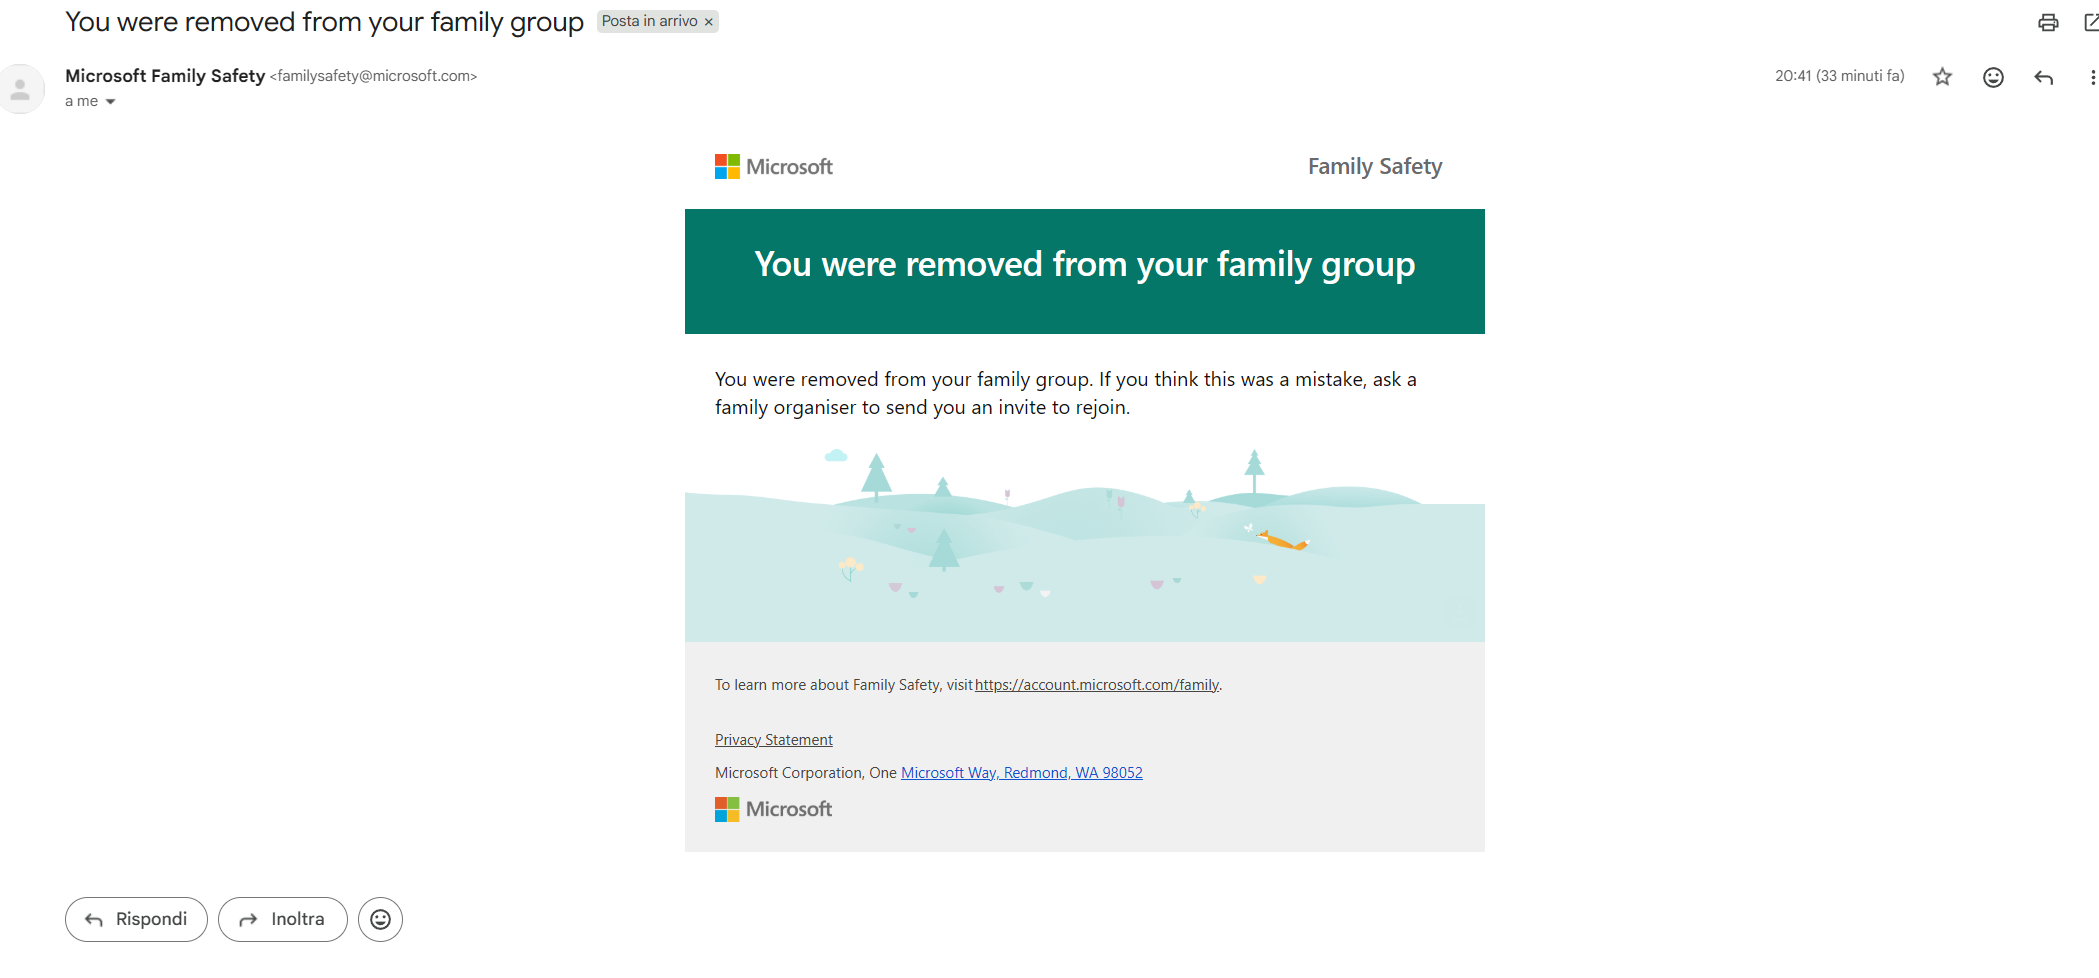
Task: Click the email subject line at top
Action: click(324, 22)
